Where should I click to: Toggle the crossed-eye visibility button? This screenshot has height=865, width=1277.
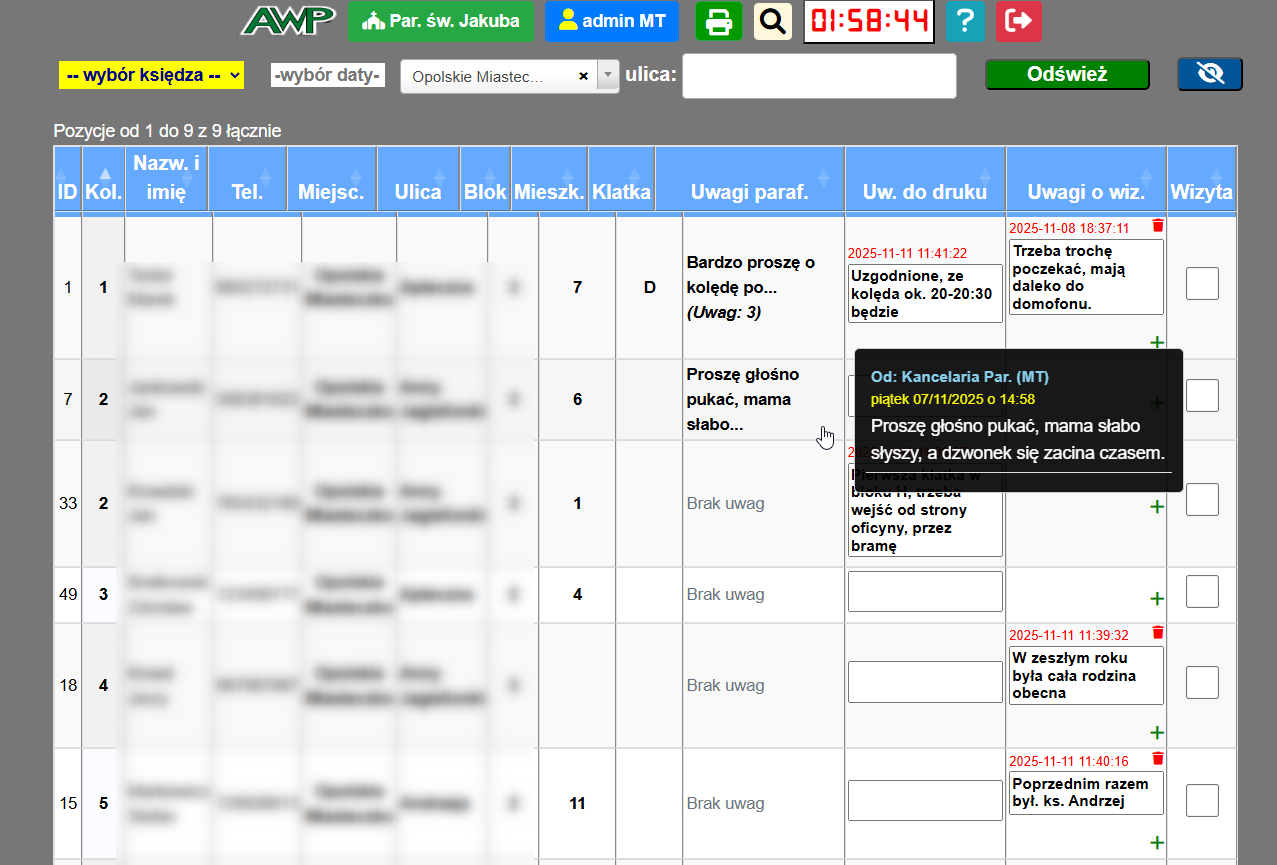(x=1209, y=74)
